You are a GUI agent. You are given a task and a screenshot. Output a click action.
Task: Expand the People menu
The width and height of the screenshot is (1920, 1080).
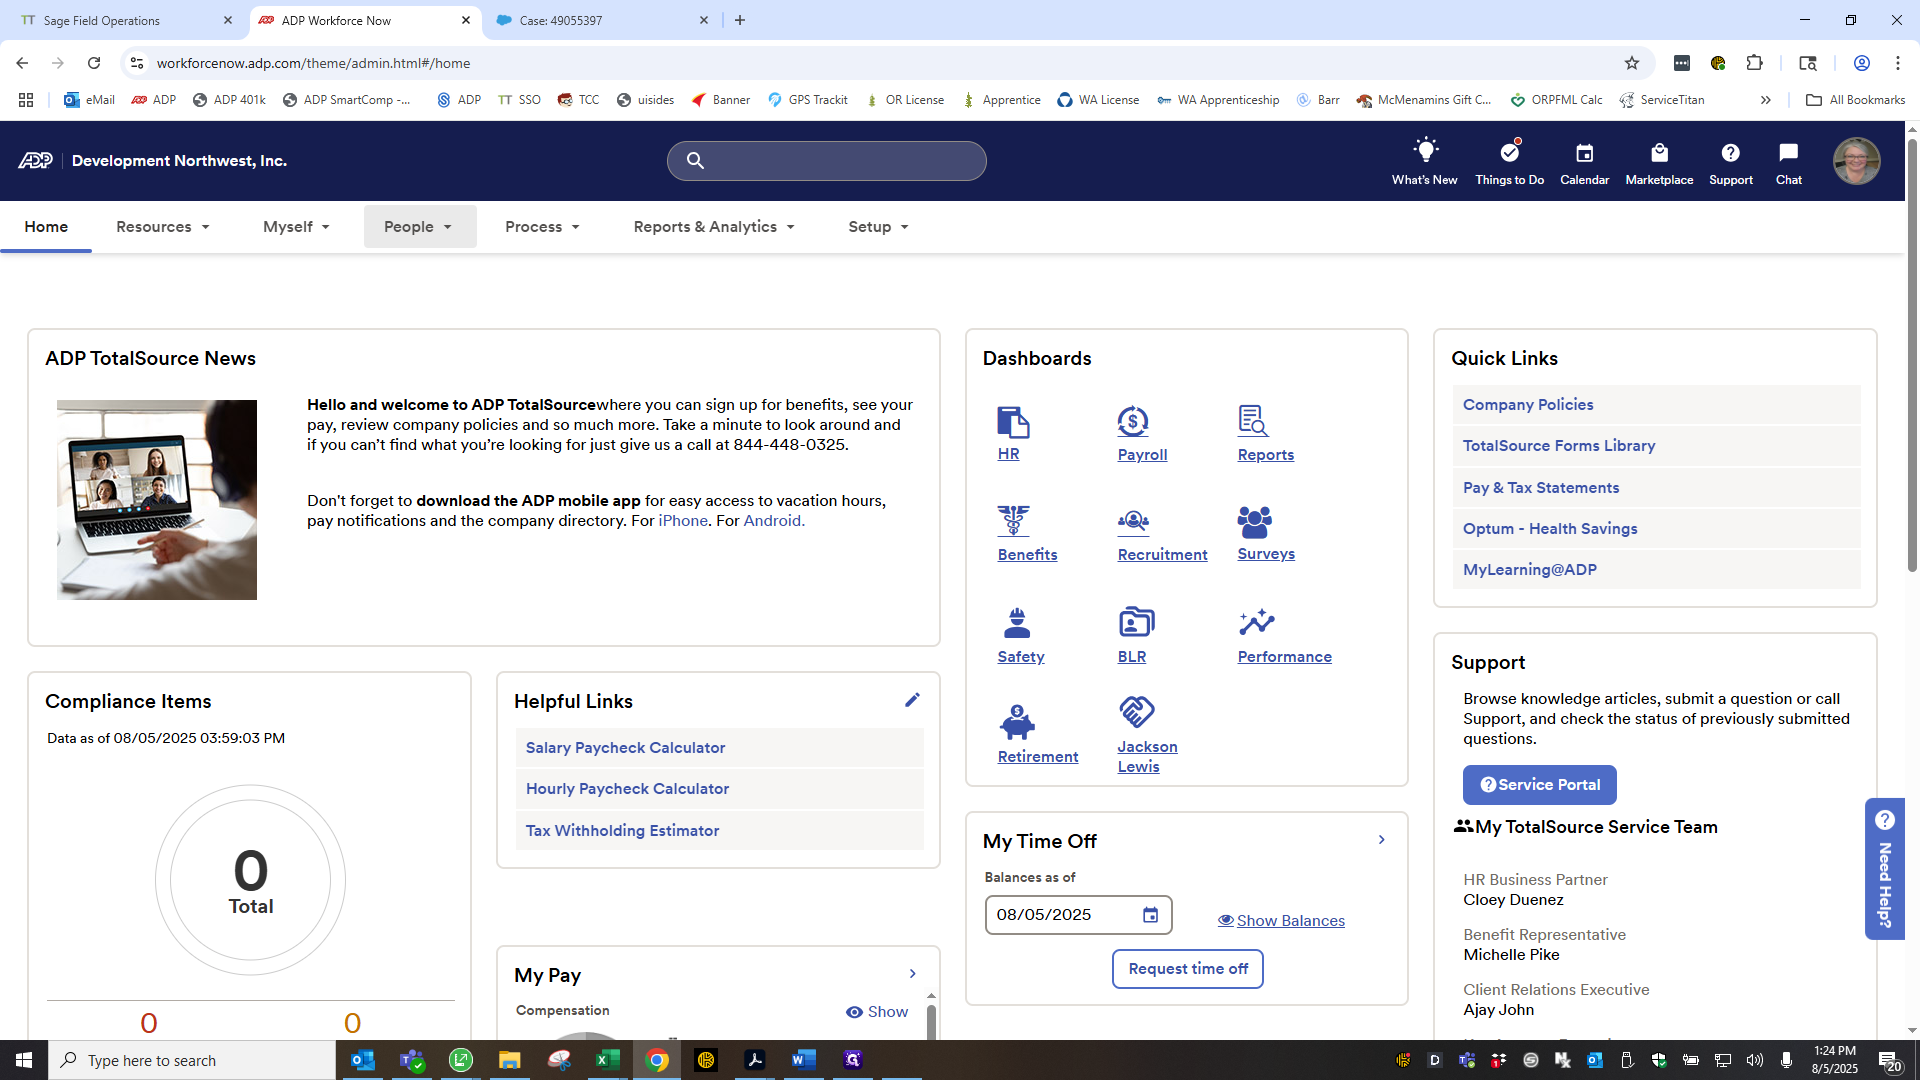coord(419,227)
